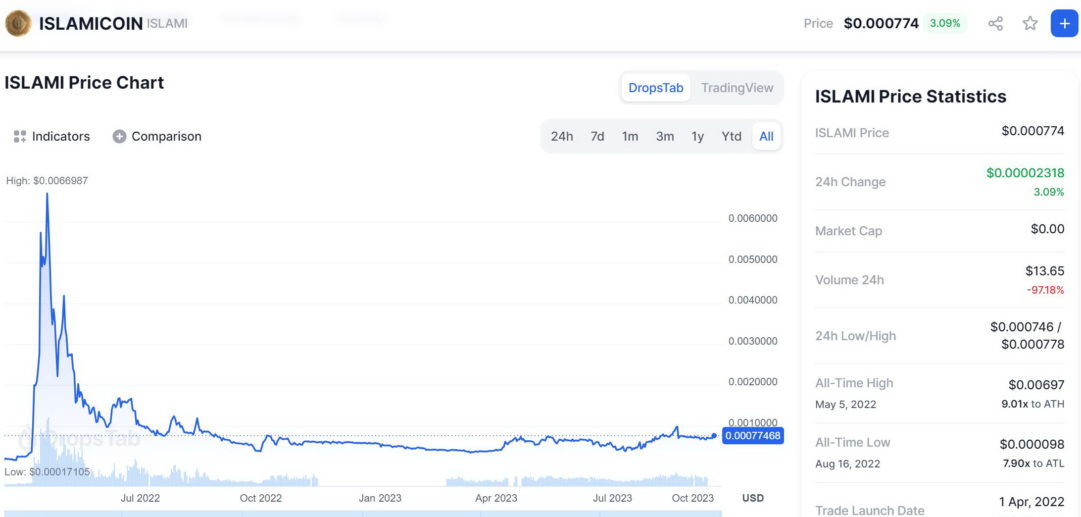Click the All-Time High value $0.00697
Screen dimensions: 1081x517
(x=1036, y=384)
